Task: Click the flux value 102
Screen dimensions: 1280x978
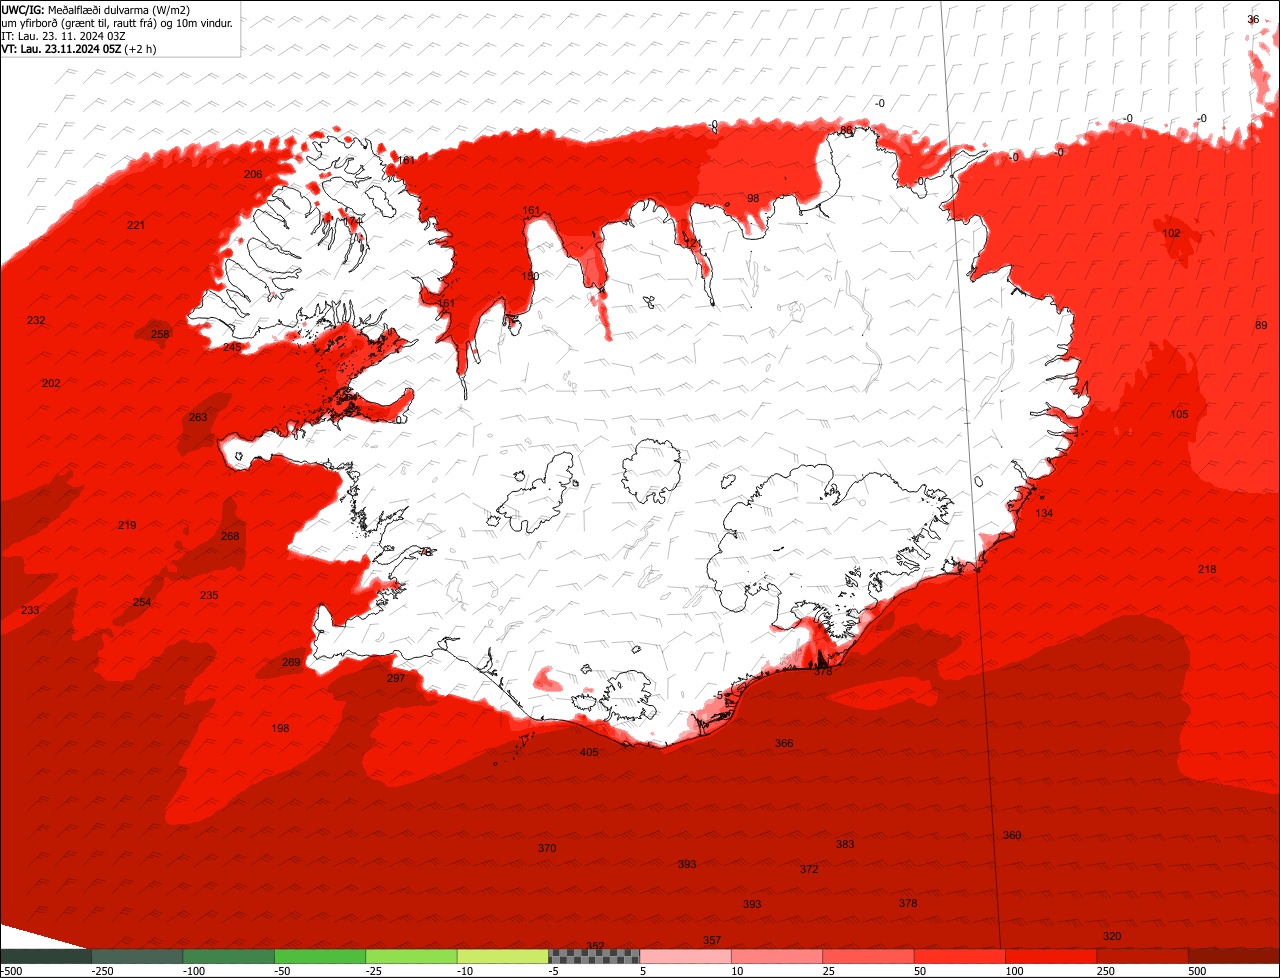Action: pyautogui.click(x=1171, y=233)
